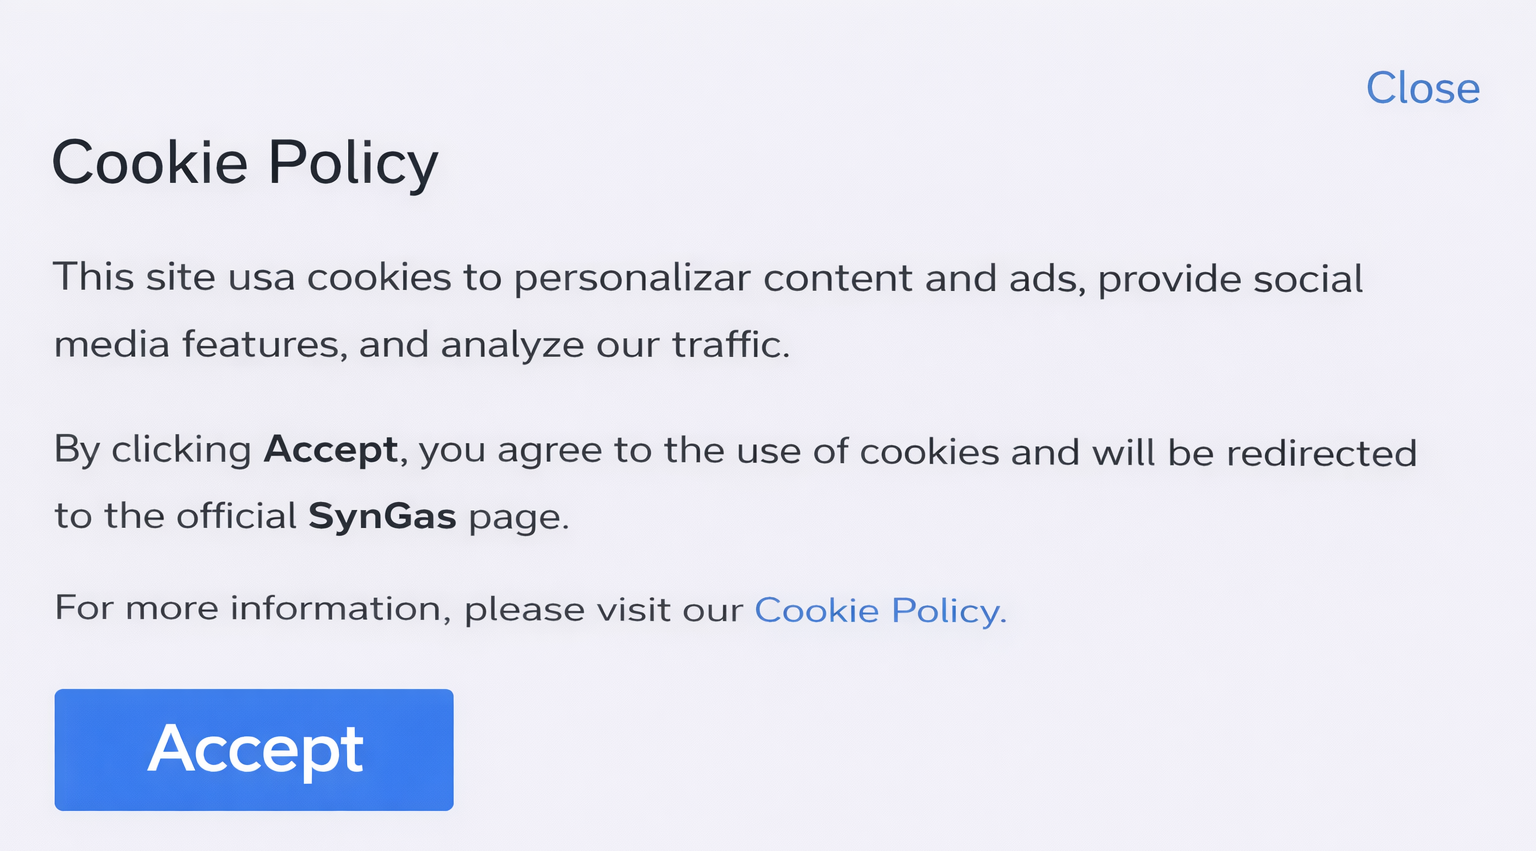
Task: Click the word traffic in first paragraph
Action: [728, 344]
